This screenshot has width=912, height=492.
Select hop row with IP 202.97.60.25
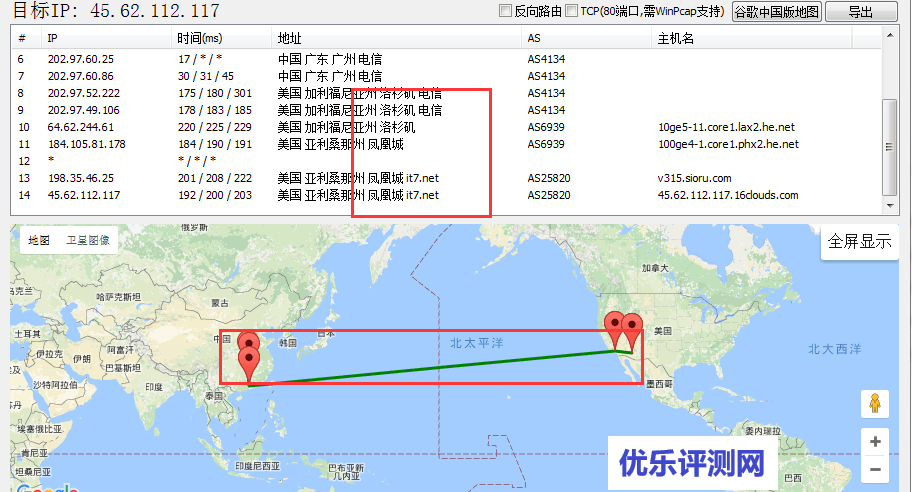tap(446, 59)
